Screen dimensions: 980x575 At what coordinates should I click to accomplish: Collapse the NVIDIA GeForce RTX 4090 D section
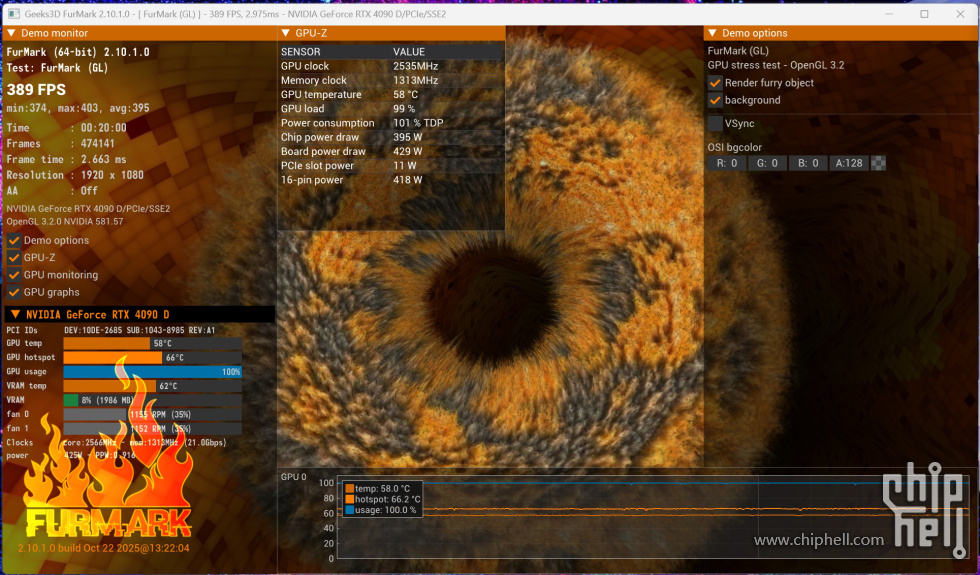15,315
